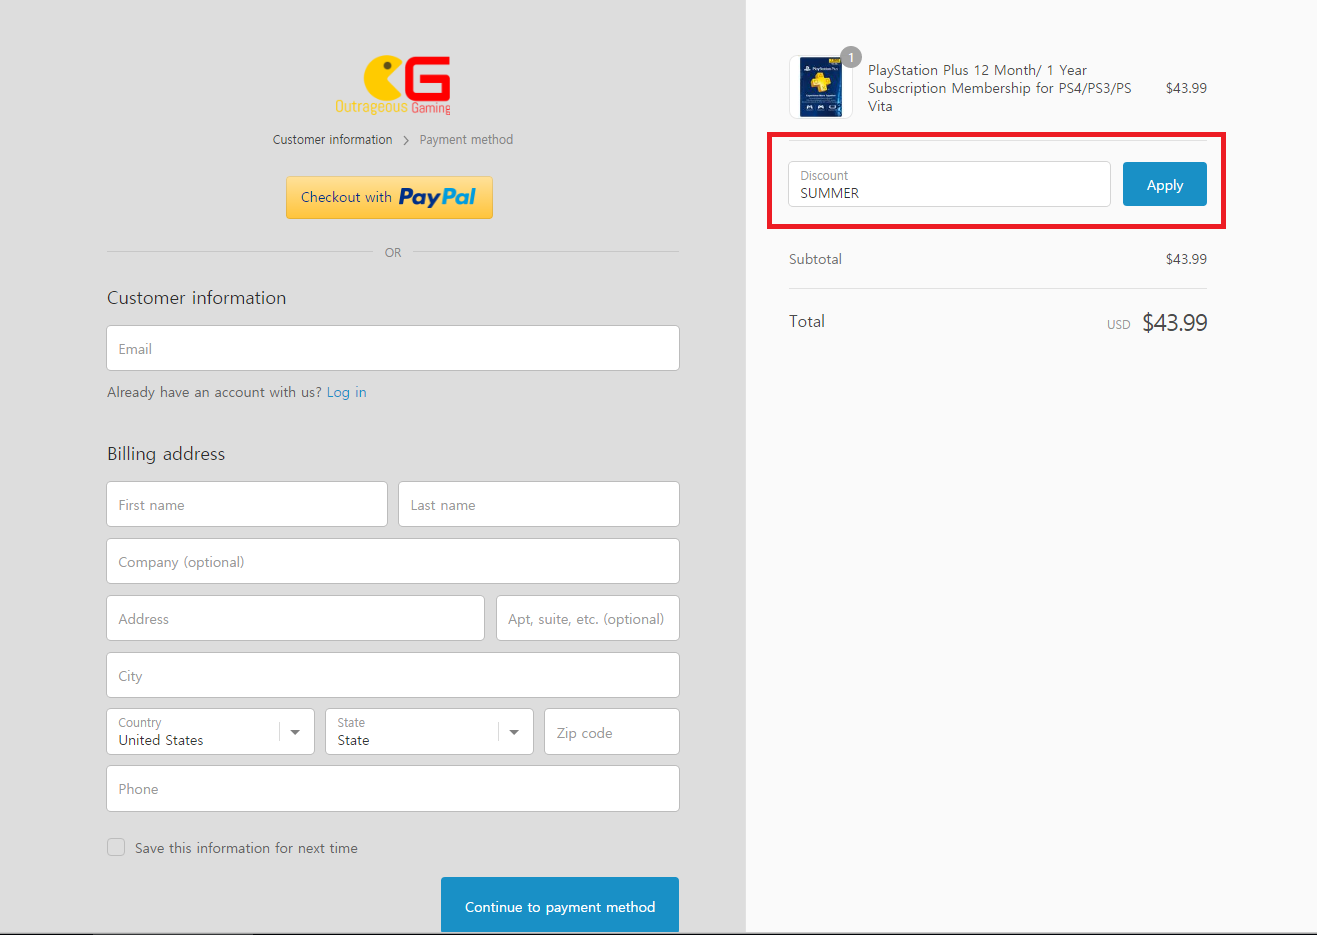Check Save this information for next time
Screen dimensions: 1317x935
117,847
